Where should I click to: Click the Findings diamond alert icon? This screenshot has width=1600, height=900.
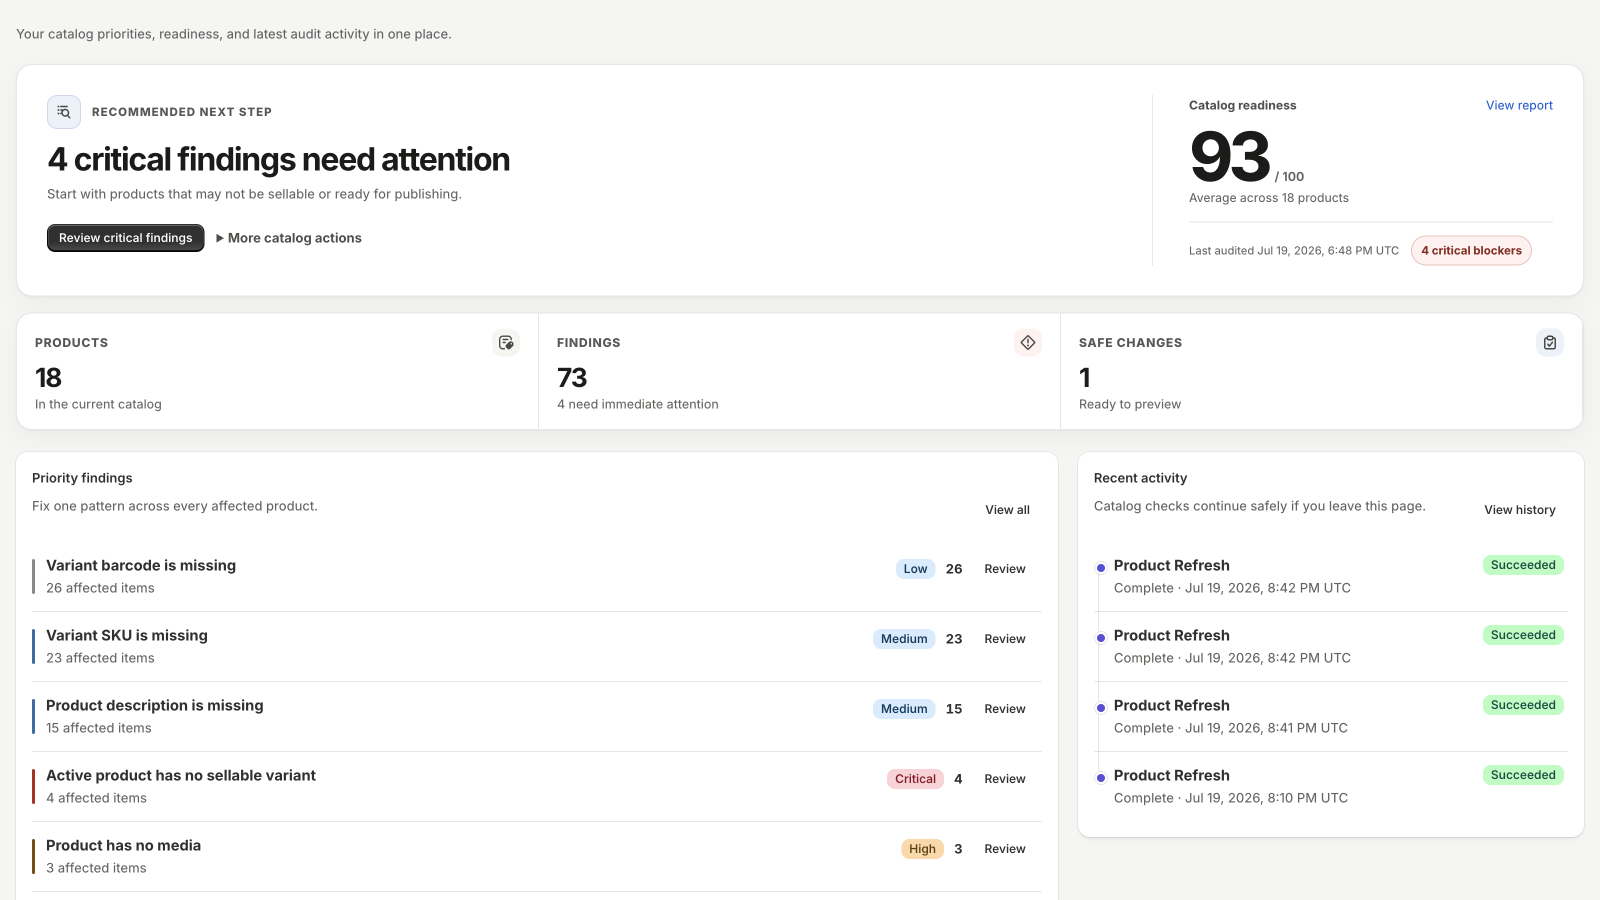coord(1028,343)
